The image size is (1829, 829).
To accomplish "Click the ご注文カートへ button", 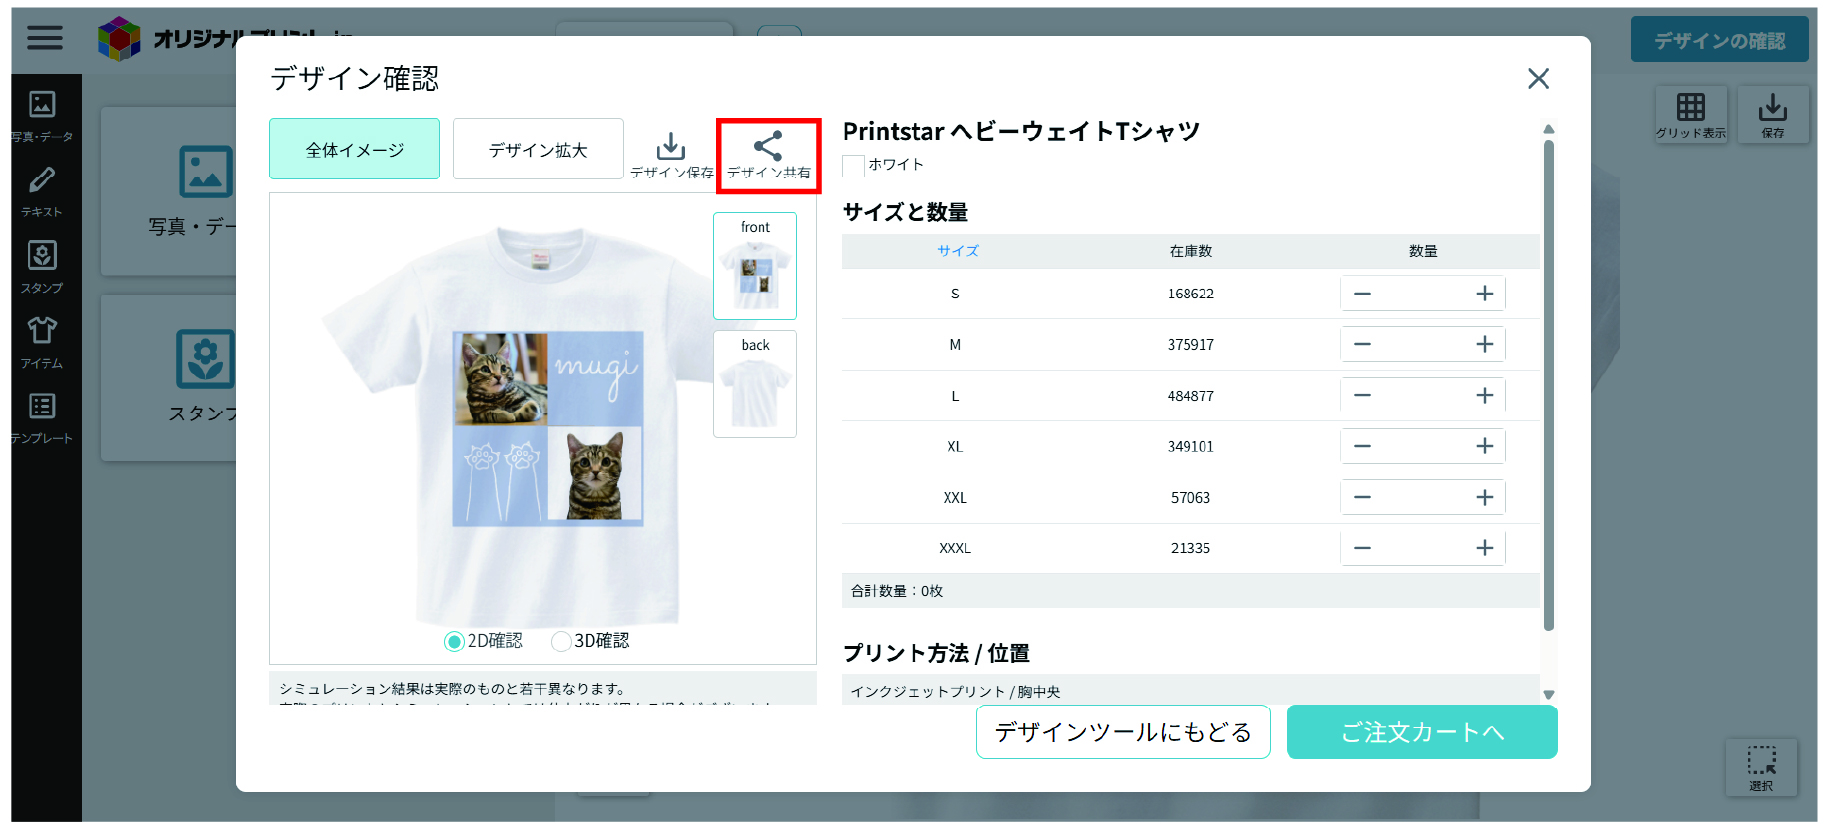I will [x=1422, y=732].
